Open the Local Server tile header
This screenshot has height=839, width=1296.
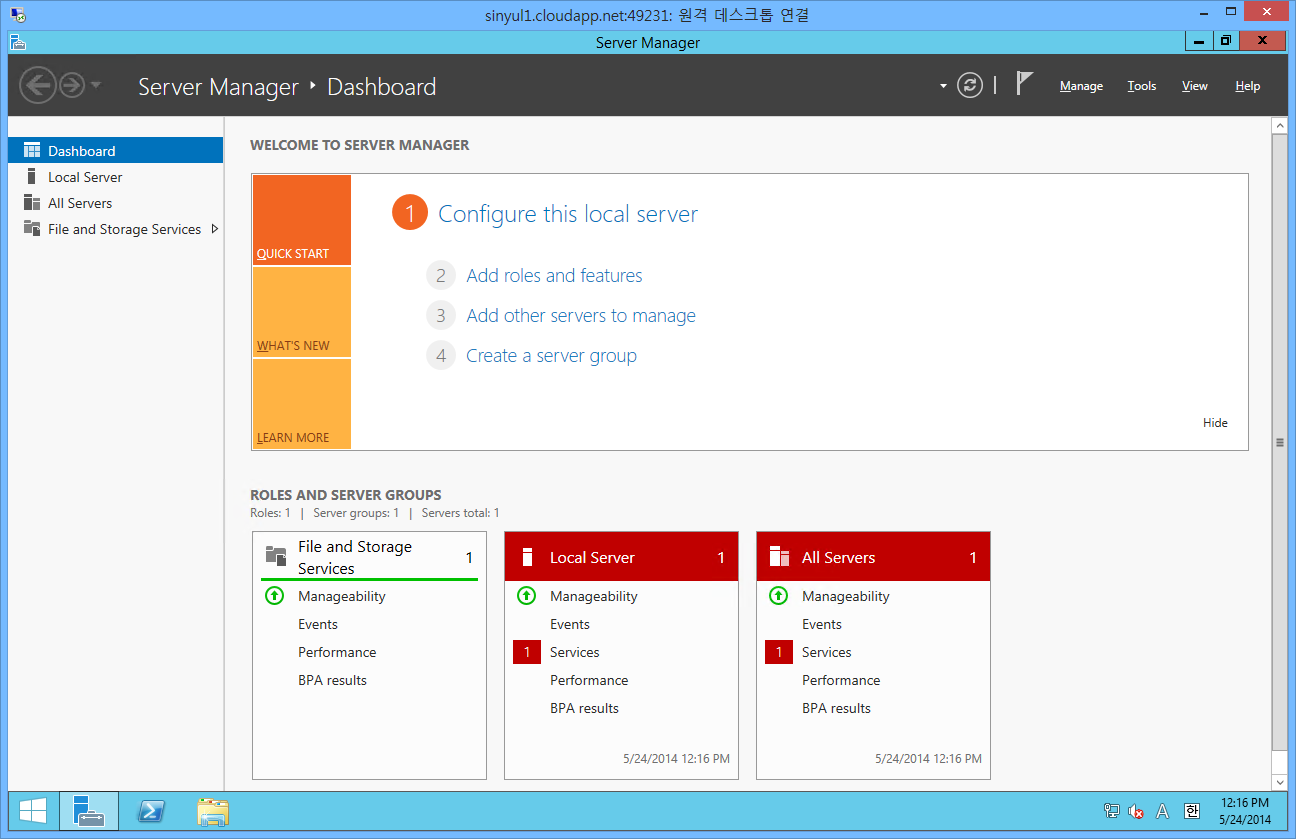click(x=621, y=557)
